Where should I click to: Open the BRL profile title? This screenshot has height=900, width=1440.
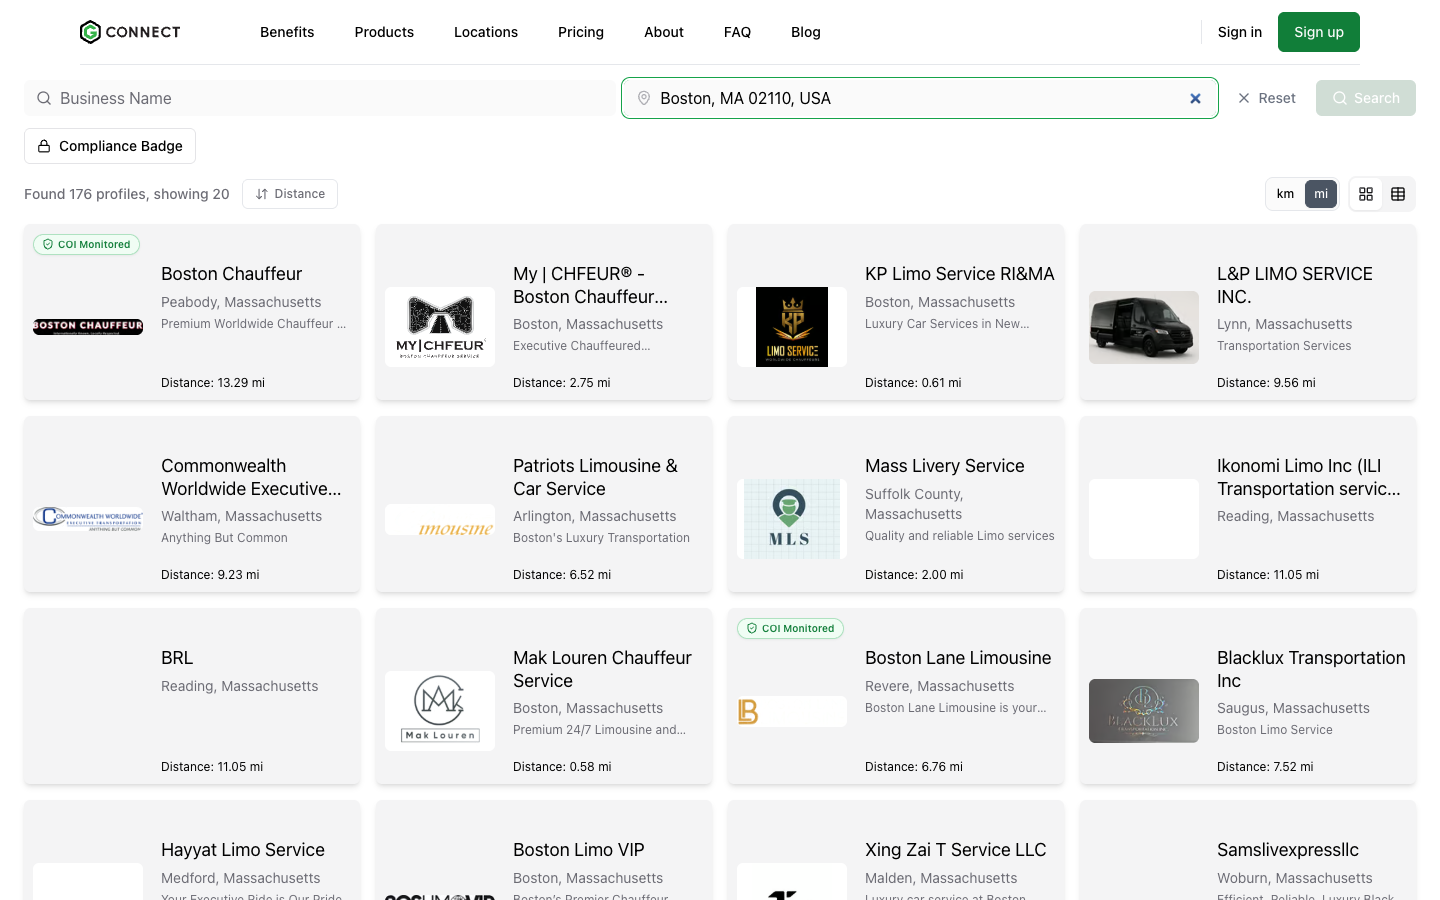pyautogui.click(x=177, y=658)
